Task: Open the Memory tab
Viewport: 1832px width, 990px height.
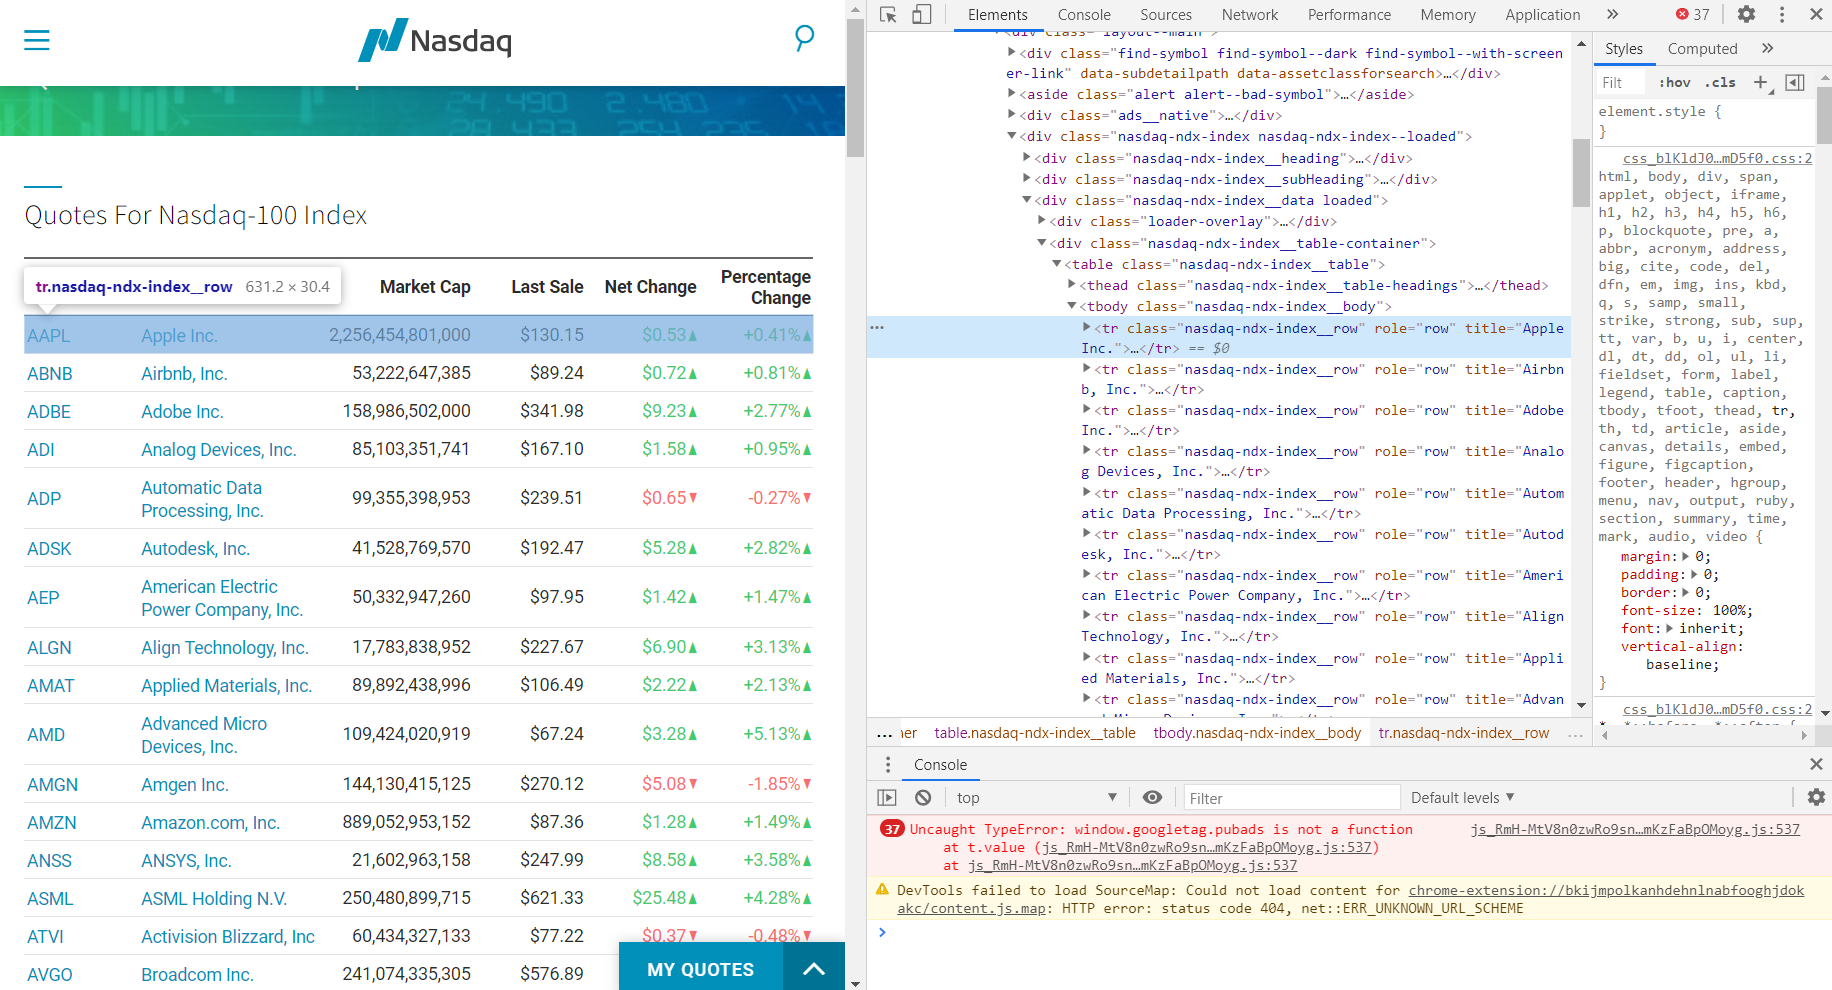Action: coord(1448,15)
